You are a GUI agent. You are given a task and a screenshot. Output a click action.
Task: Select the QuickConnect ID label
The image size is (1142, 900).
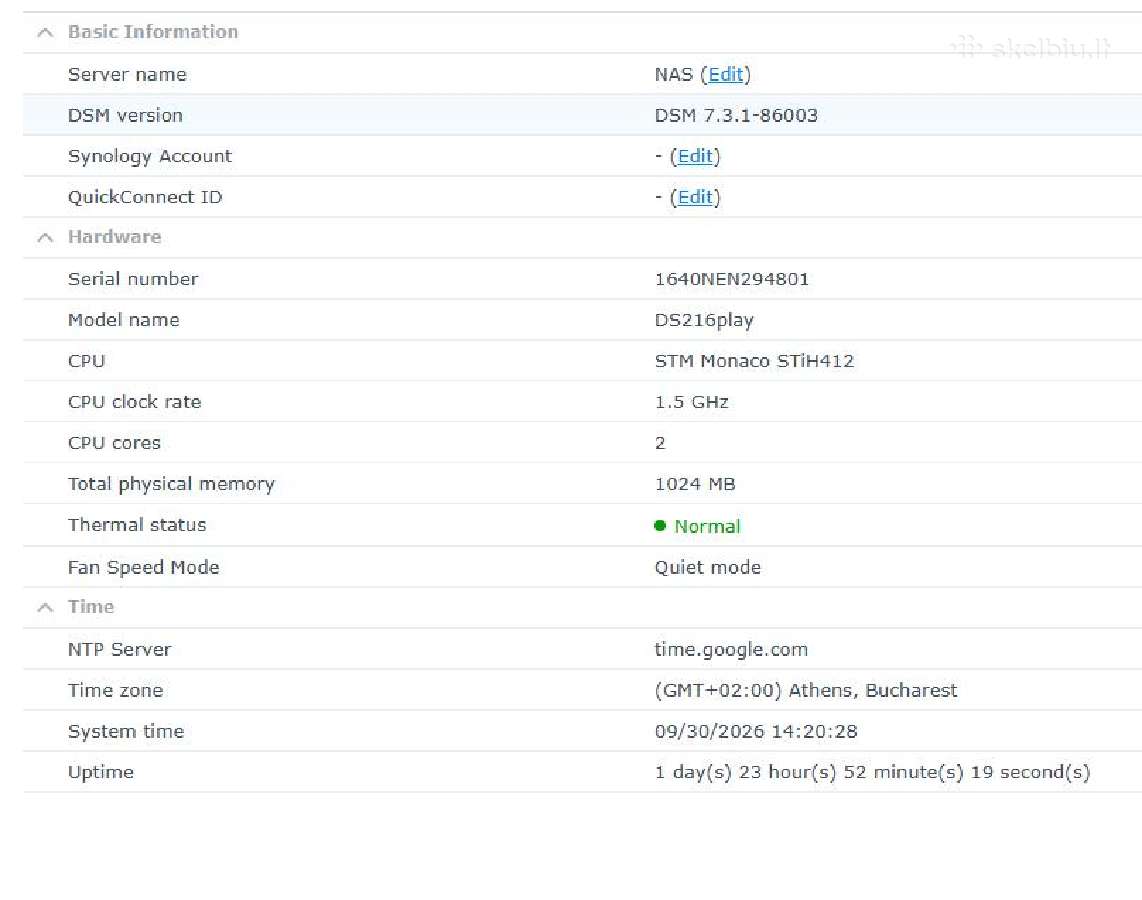[x=145, y=197]
